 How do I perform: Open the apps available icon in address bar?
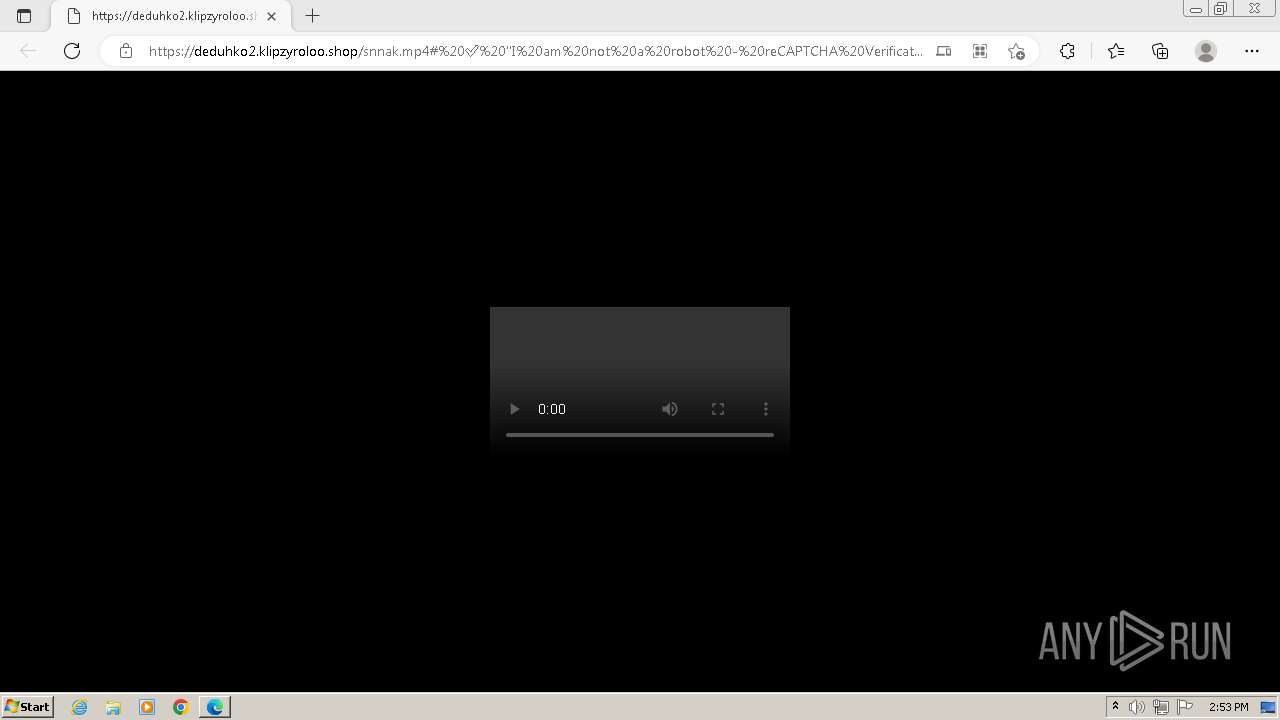click(980, 51)
